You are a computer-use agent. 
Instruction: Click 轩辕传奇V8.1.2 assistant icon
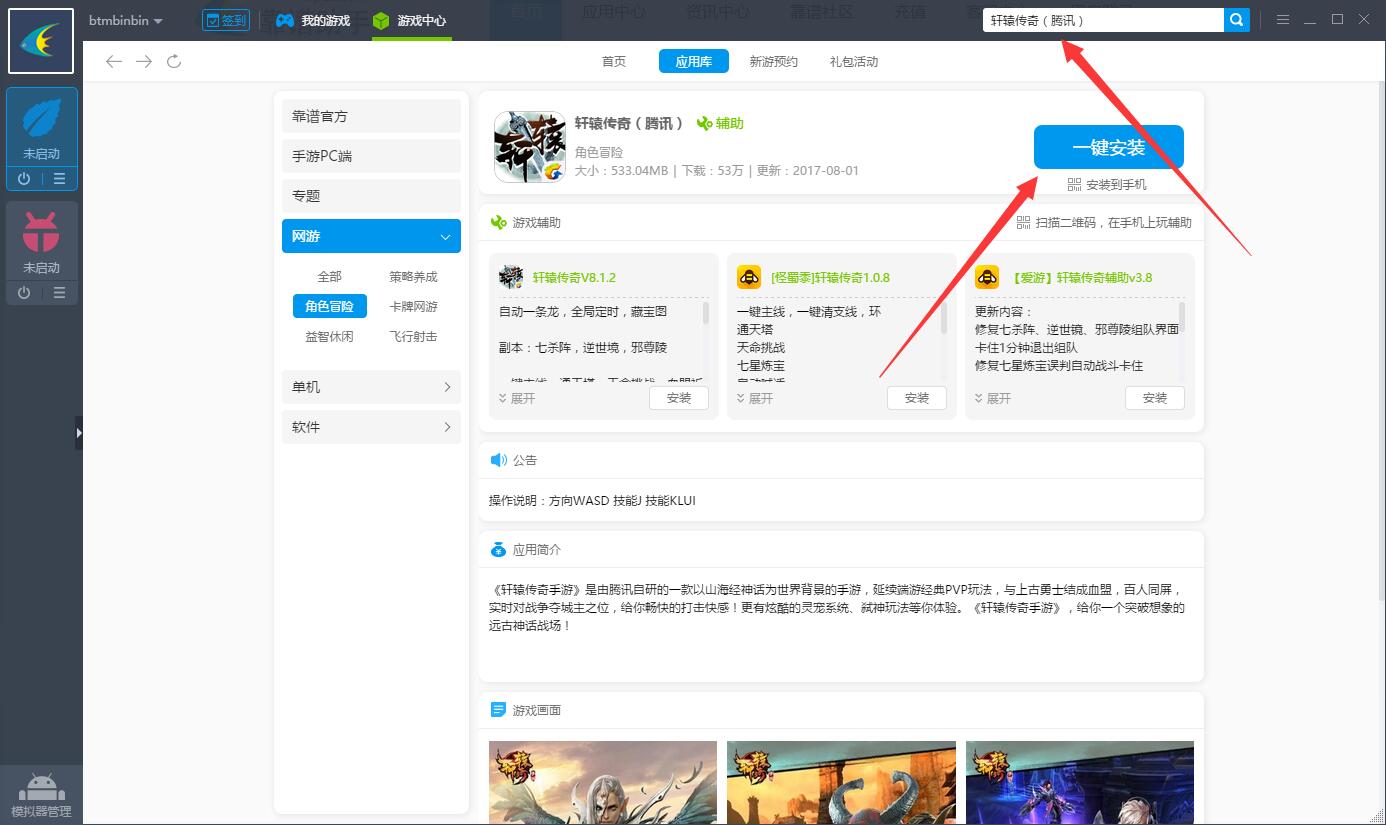(x=511, y=277)
